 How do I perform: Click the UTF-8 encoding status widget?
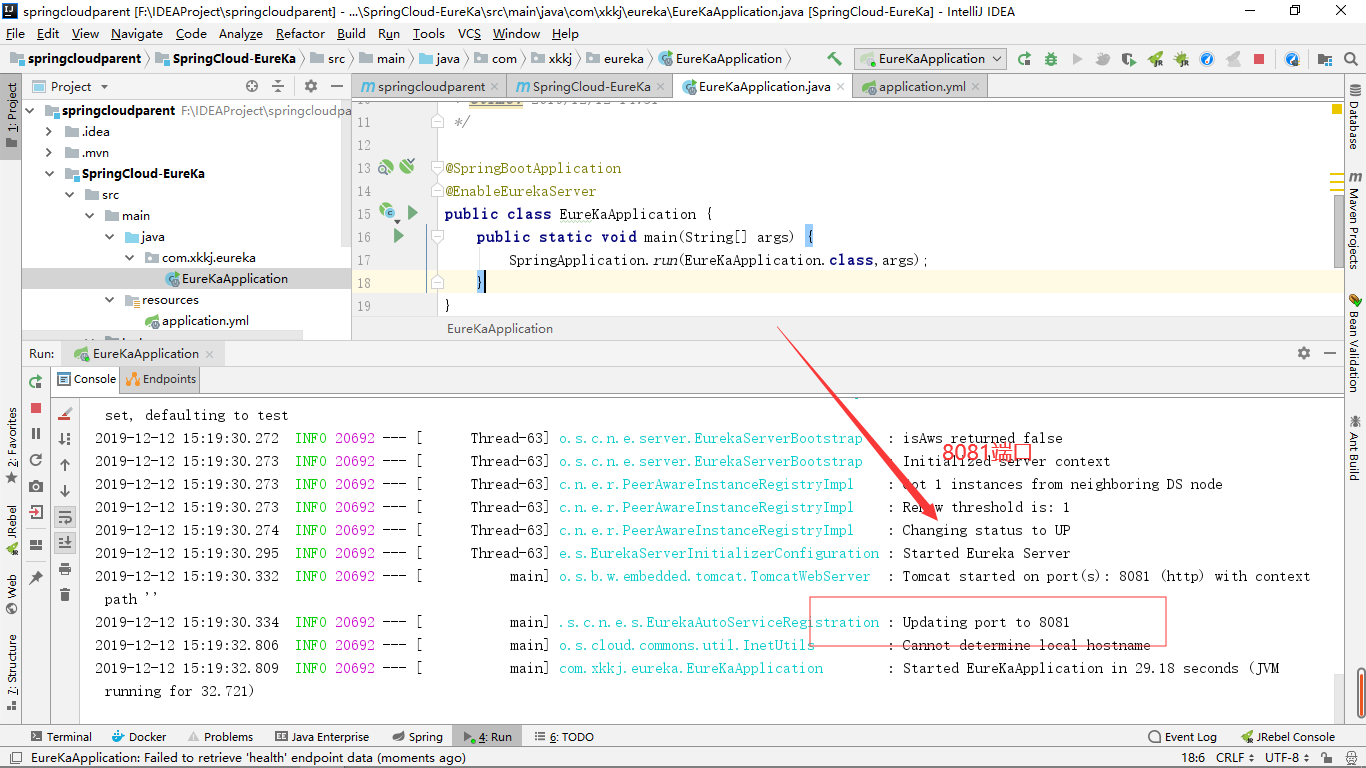1286,758
